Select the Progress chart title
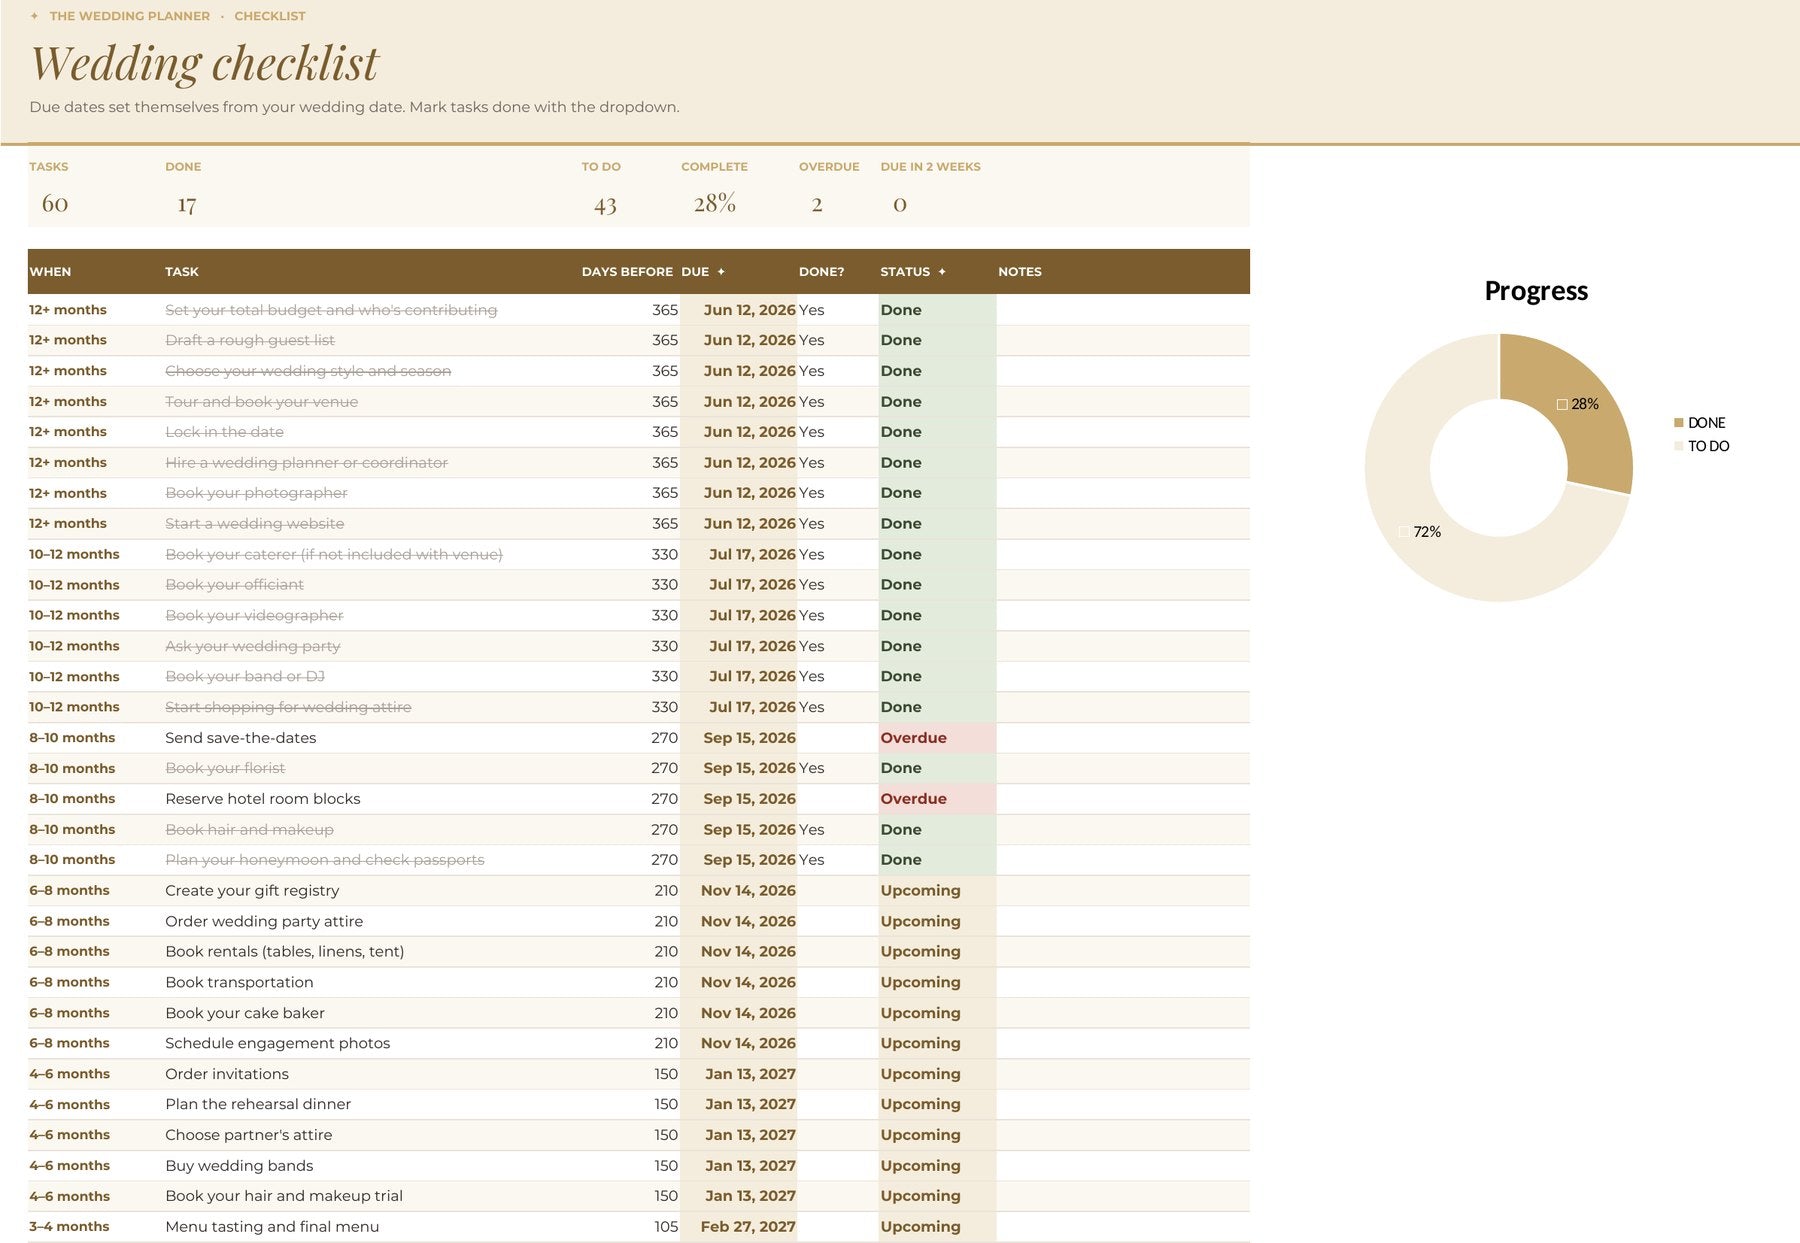1800x1243 pixels. pos(1536,291)
